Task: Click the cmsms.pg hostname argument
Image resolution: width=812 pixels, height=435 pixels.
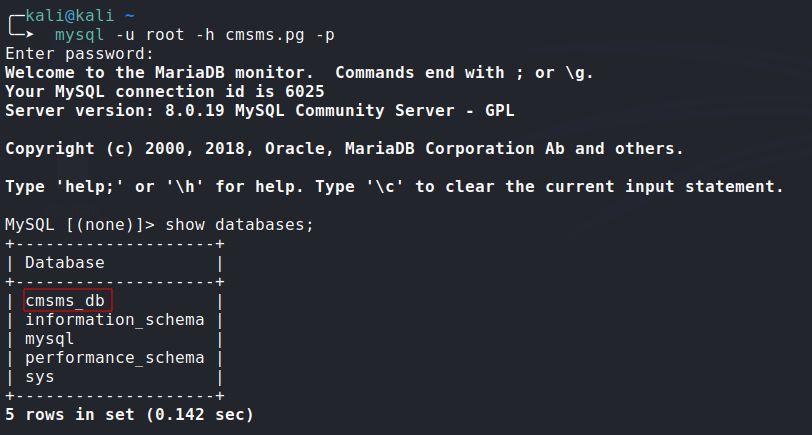Action: click(265, 35)
